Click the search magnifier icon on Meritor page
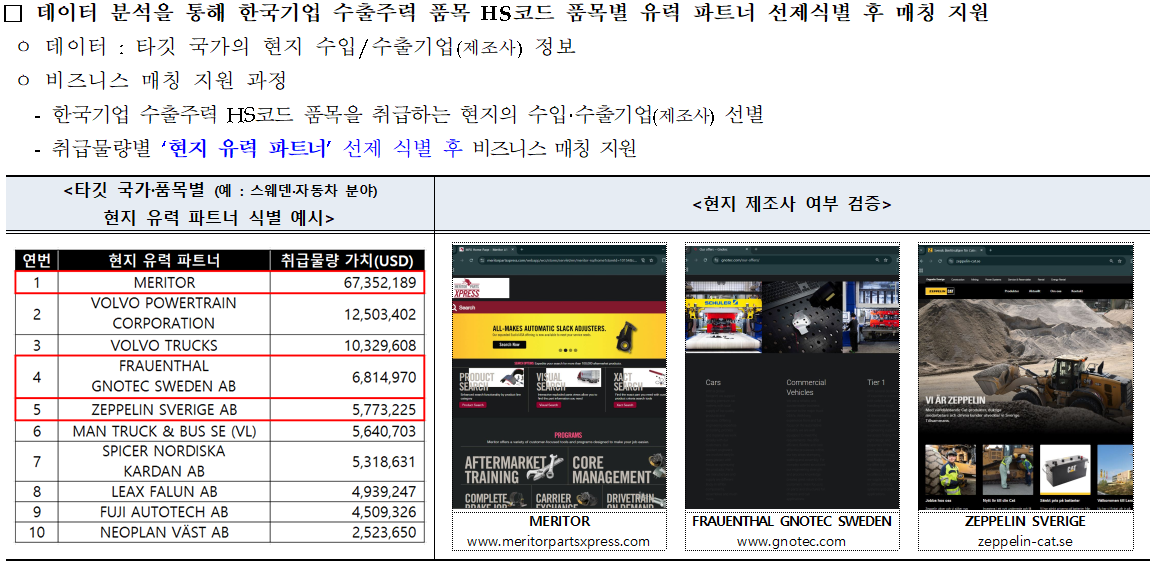The height and width of the screenshot is (569, 1157). coord(454,308)
